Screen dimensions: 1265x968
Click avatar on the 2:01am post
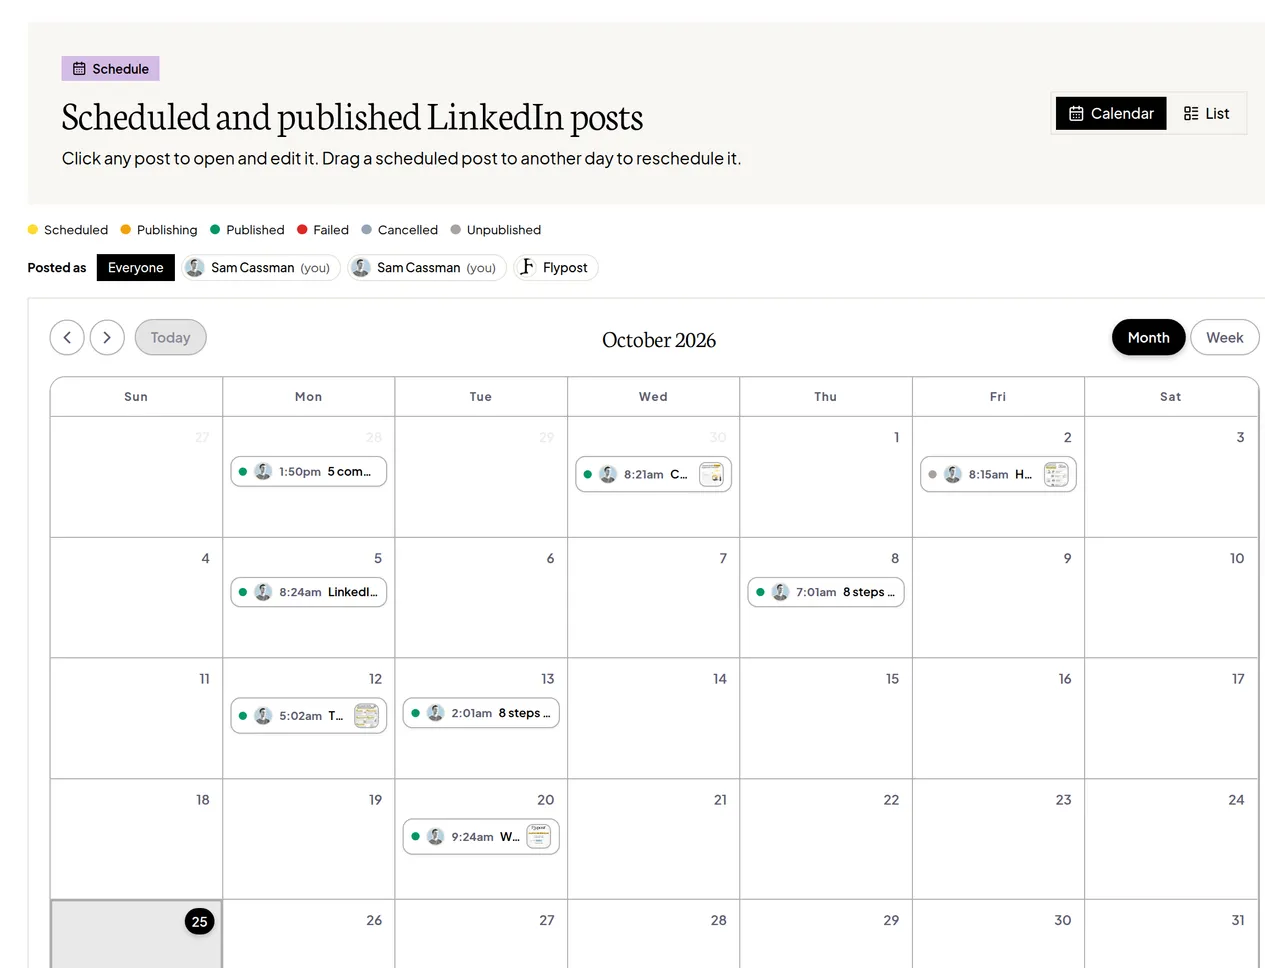[x=435, y=713]
